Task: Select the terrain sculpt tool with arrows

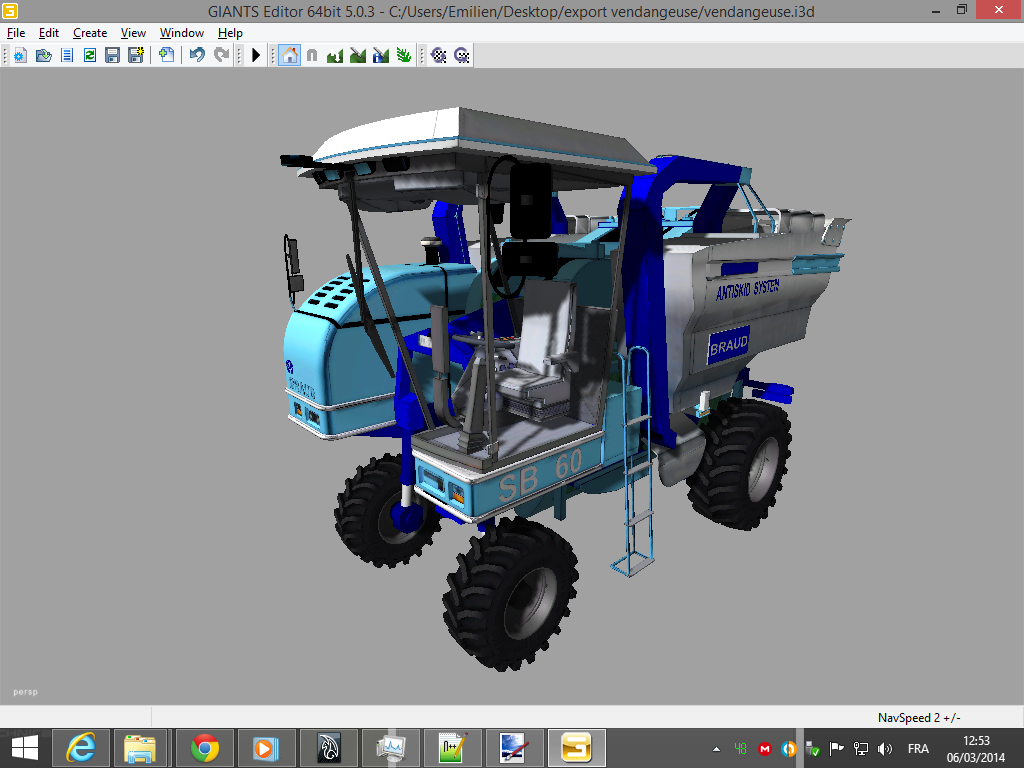Action: point(335,56)
